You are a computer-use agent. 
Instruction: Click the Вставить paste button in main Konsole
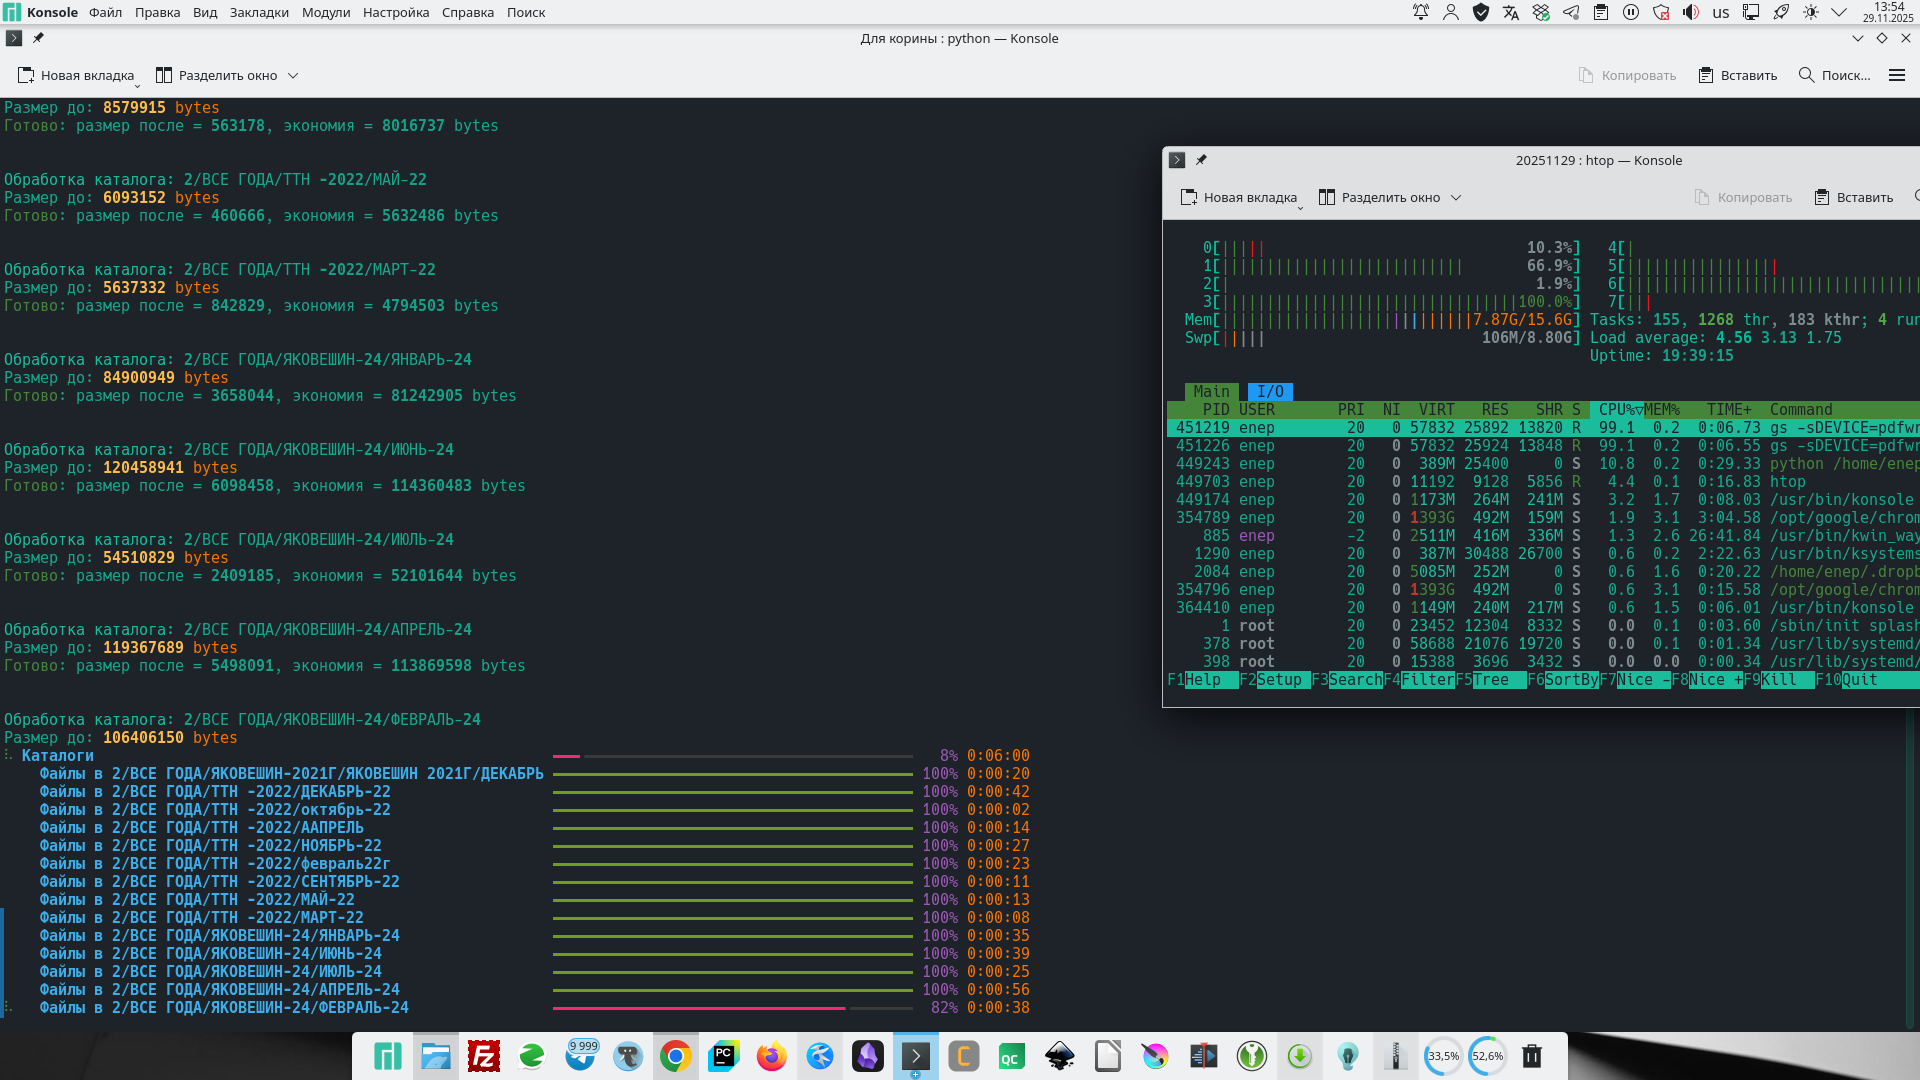pyautogui.click(x=1738, y=75)
